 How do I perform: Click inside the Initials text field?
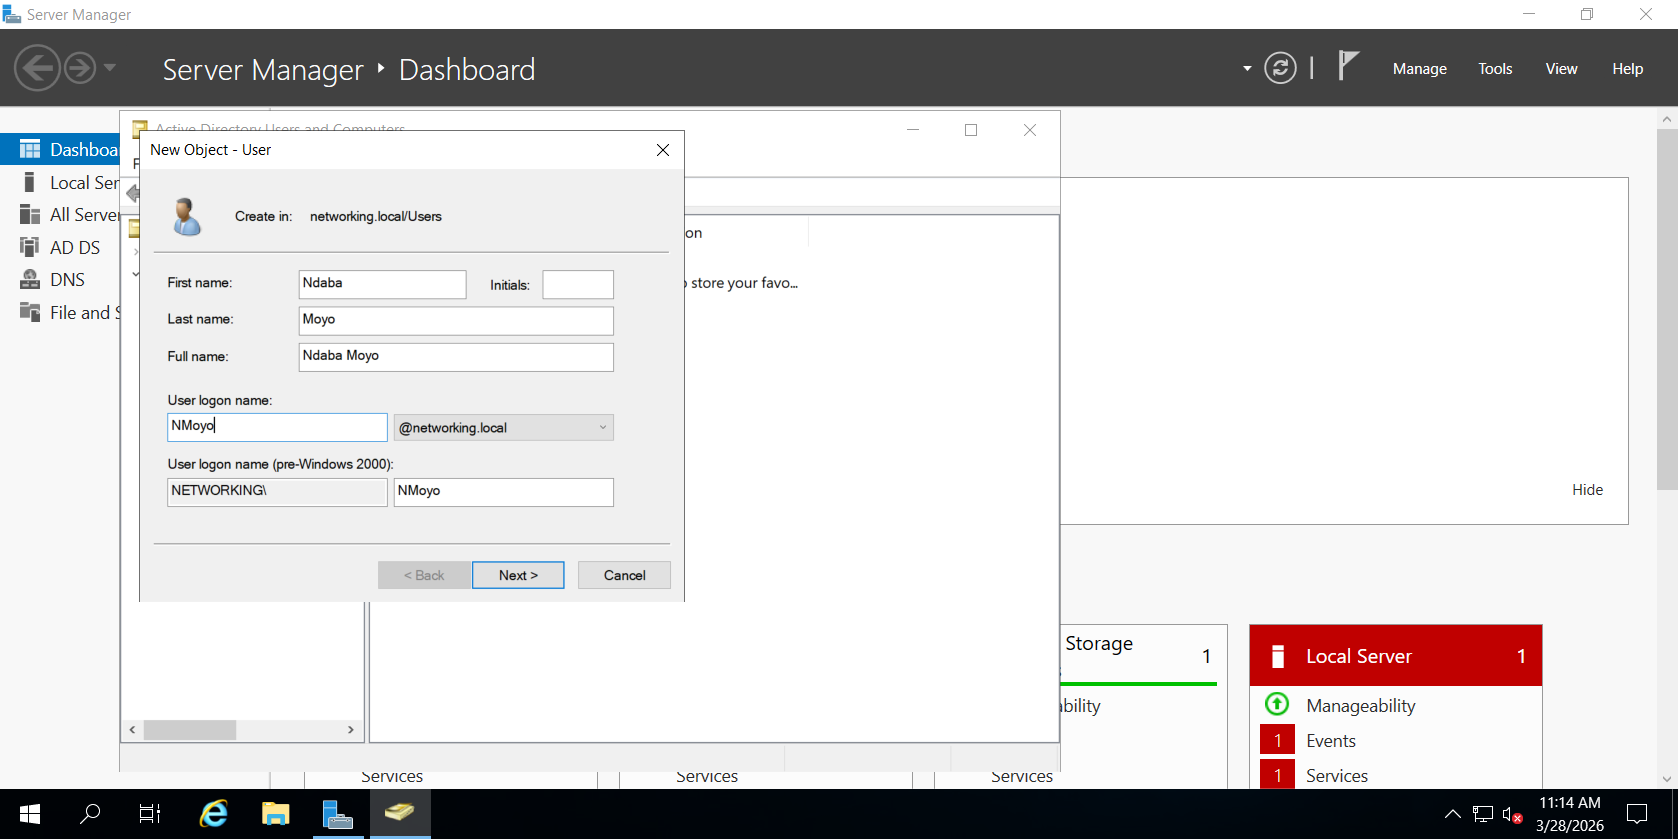(578, 285)
